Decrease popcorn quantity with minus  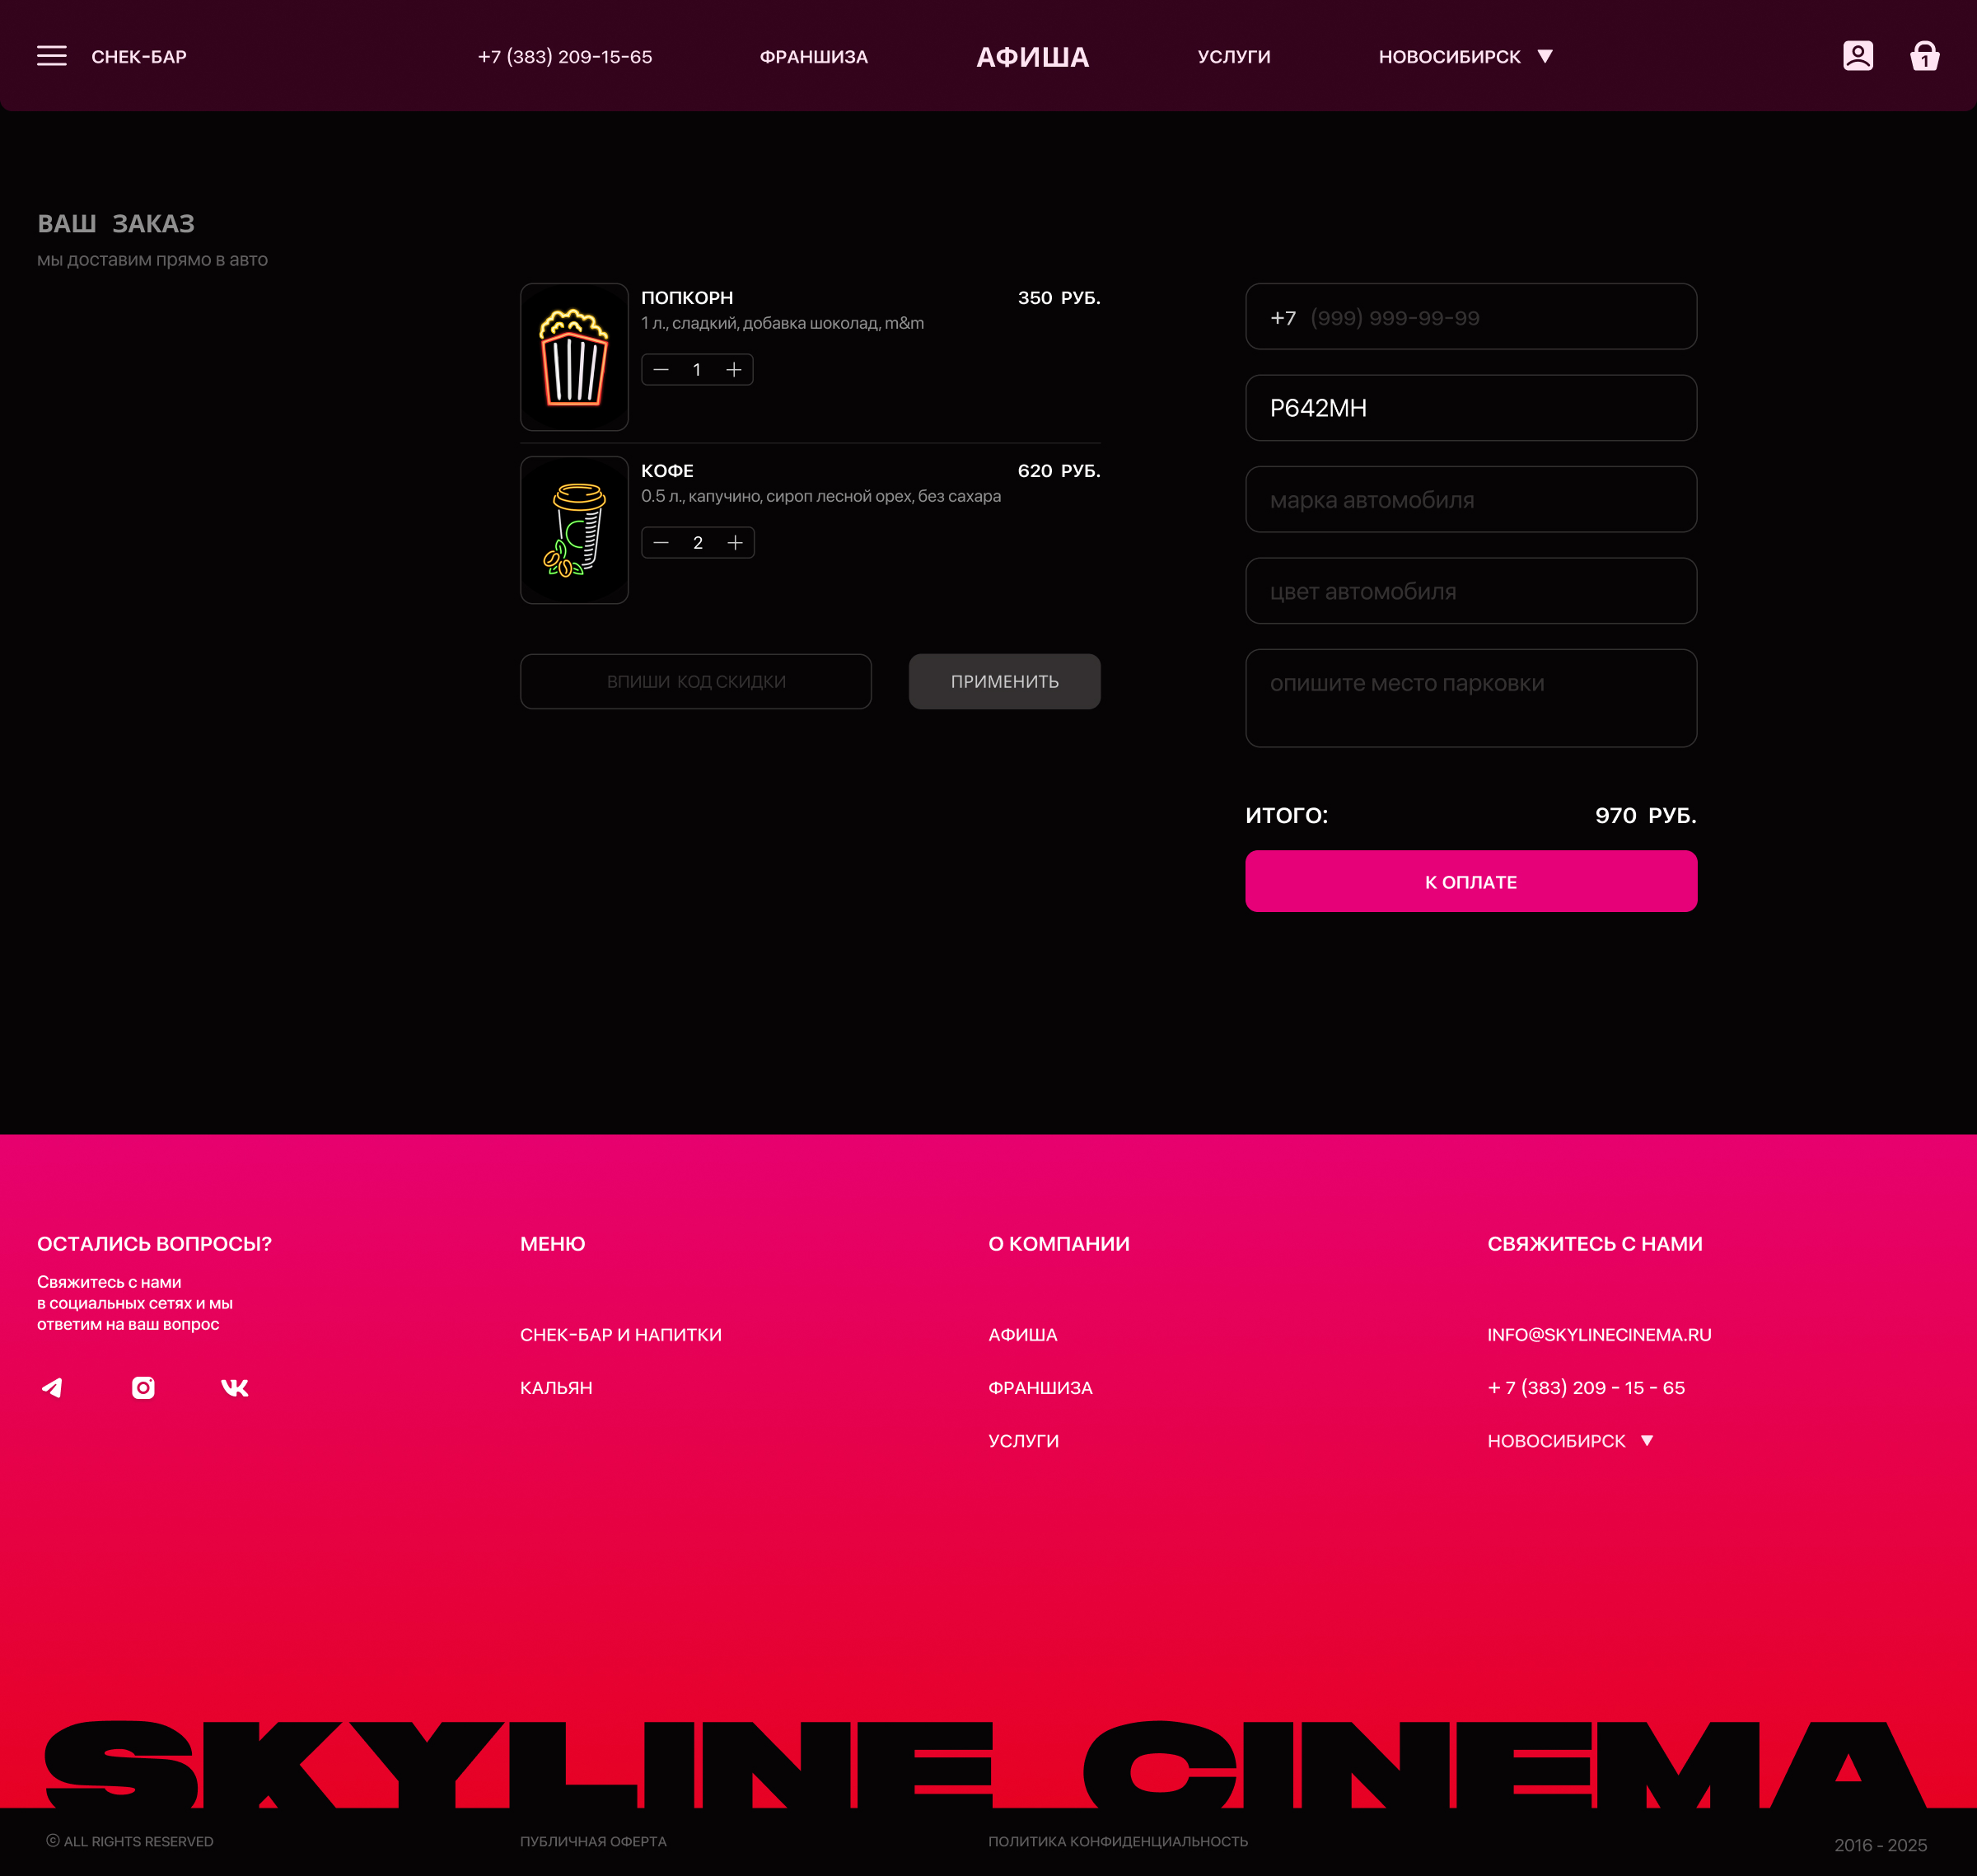click(661, 370)
